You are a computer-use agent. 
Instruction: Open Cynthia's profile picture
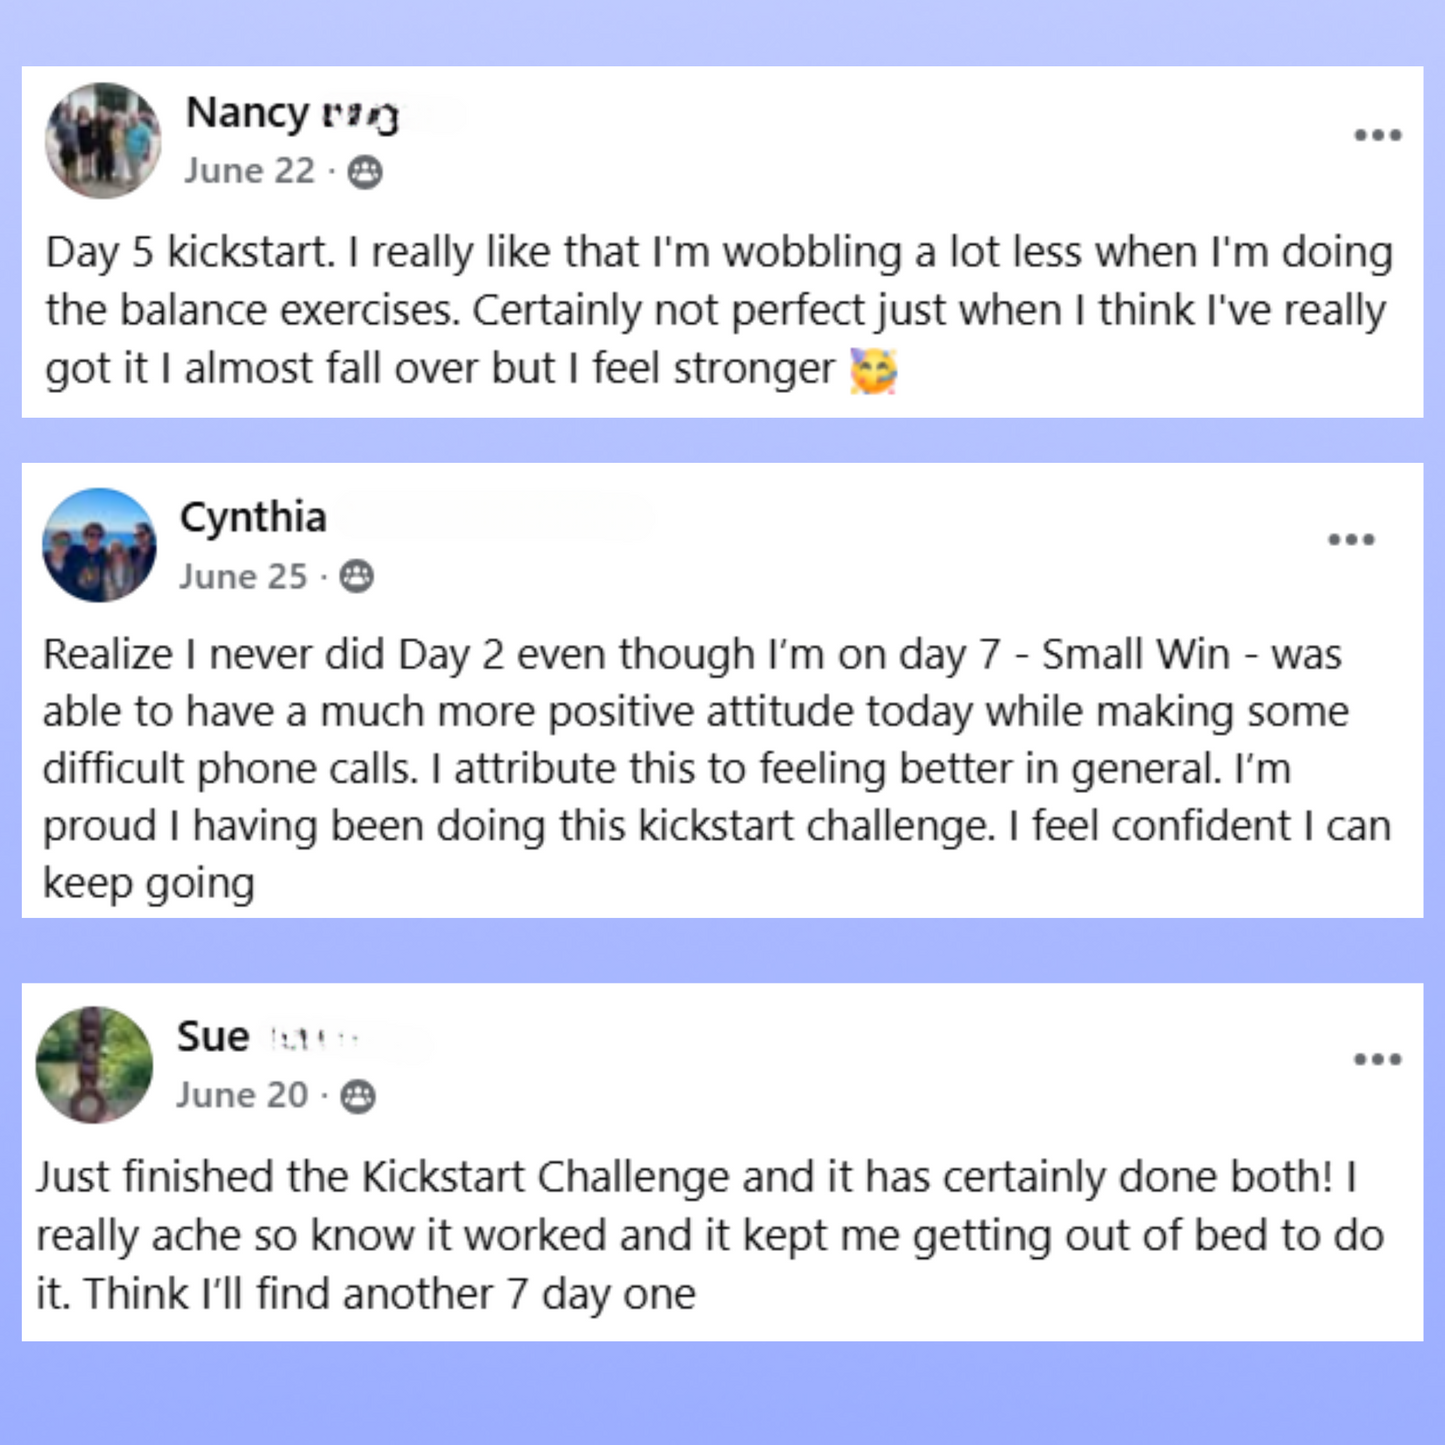(x=97, y=545)
